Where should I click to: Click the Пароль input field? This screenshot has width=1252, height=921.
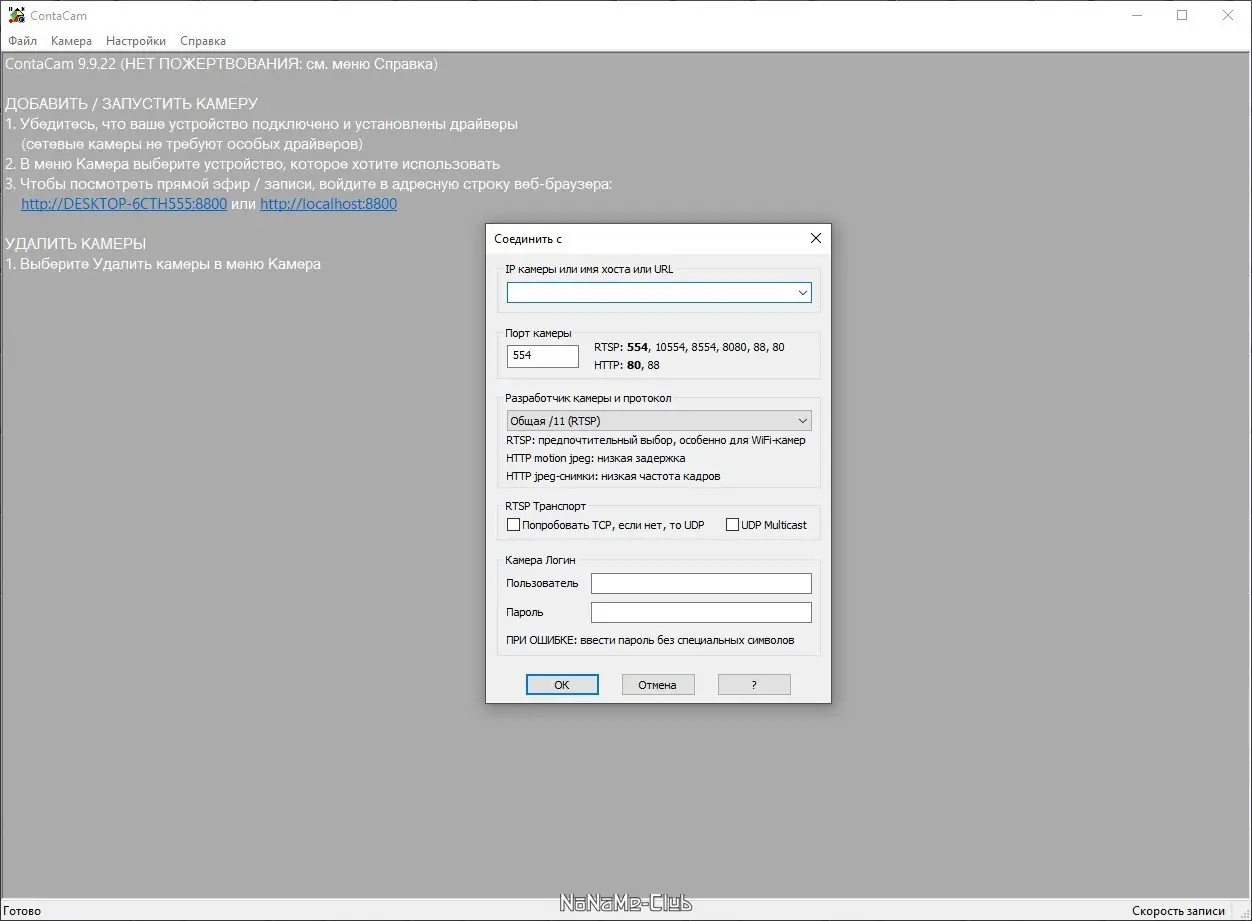coord(701,612)
